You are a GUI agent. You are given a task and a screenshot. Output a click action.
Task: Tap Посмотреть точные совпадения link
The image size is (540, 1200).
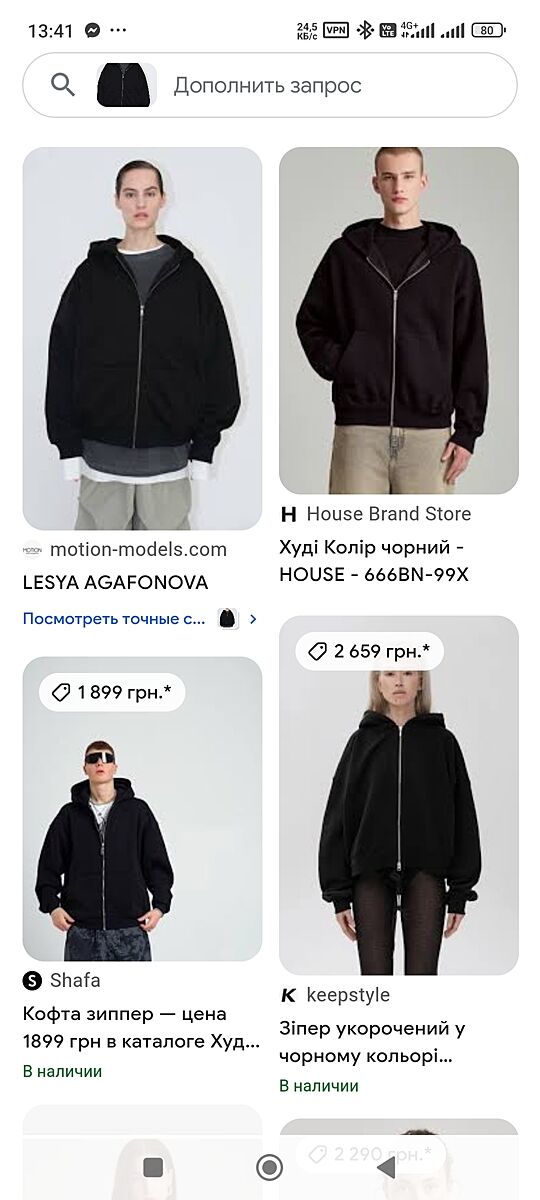click(114, 619)
